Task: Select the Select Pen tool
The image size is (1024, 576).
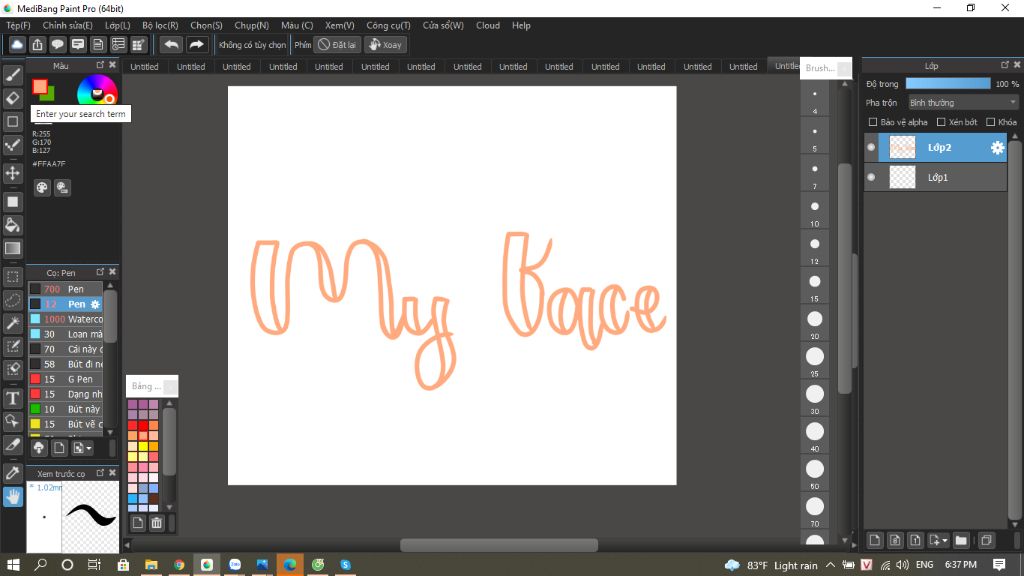Action: point(12,346)
